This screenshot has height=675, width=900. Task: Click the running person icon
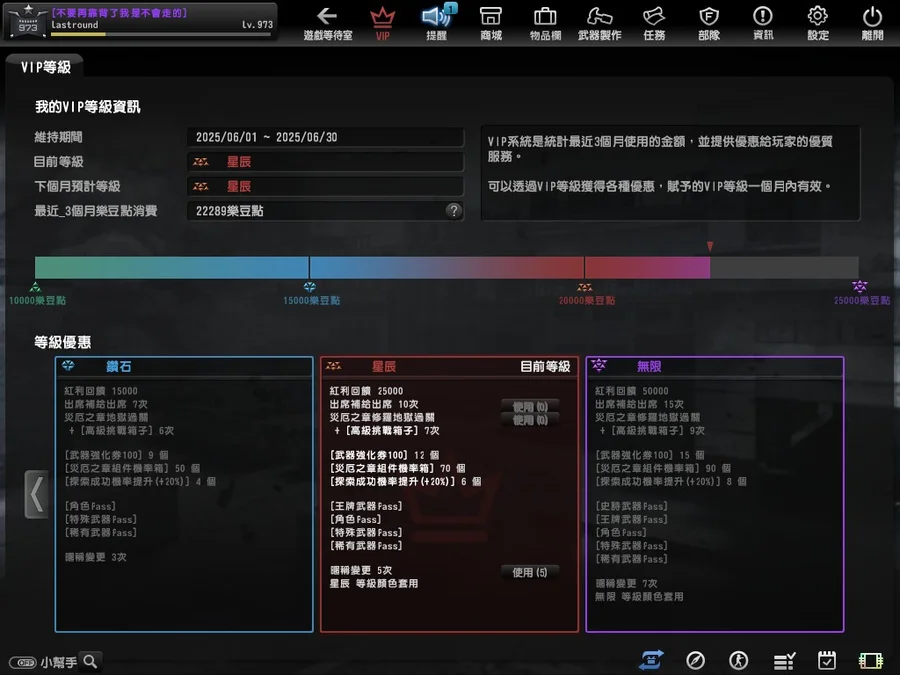(739, 661)
